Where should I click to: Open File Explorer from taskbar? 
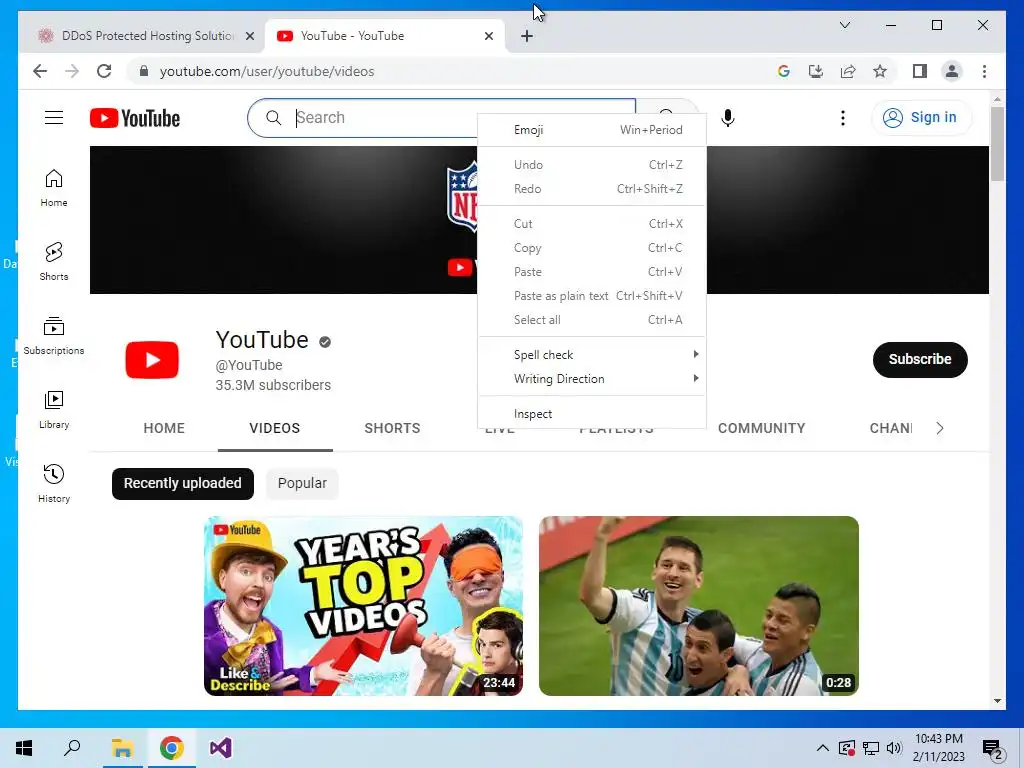click(x=122, y=748)
